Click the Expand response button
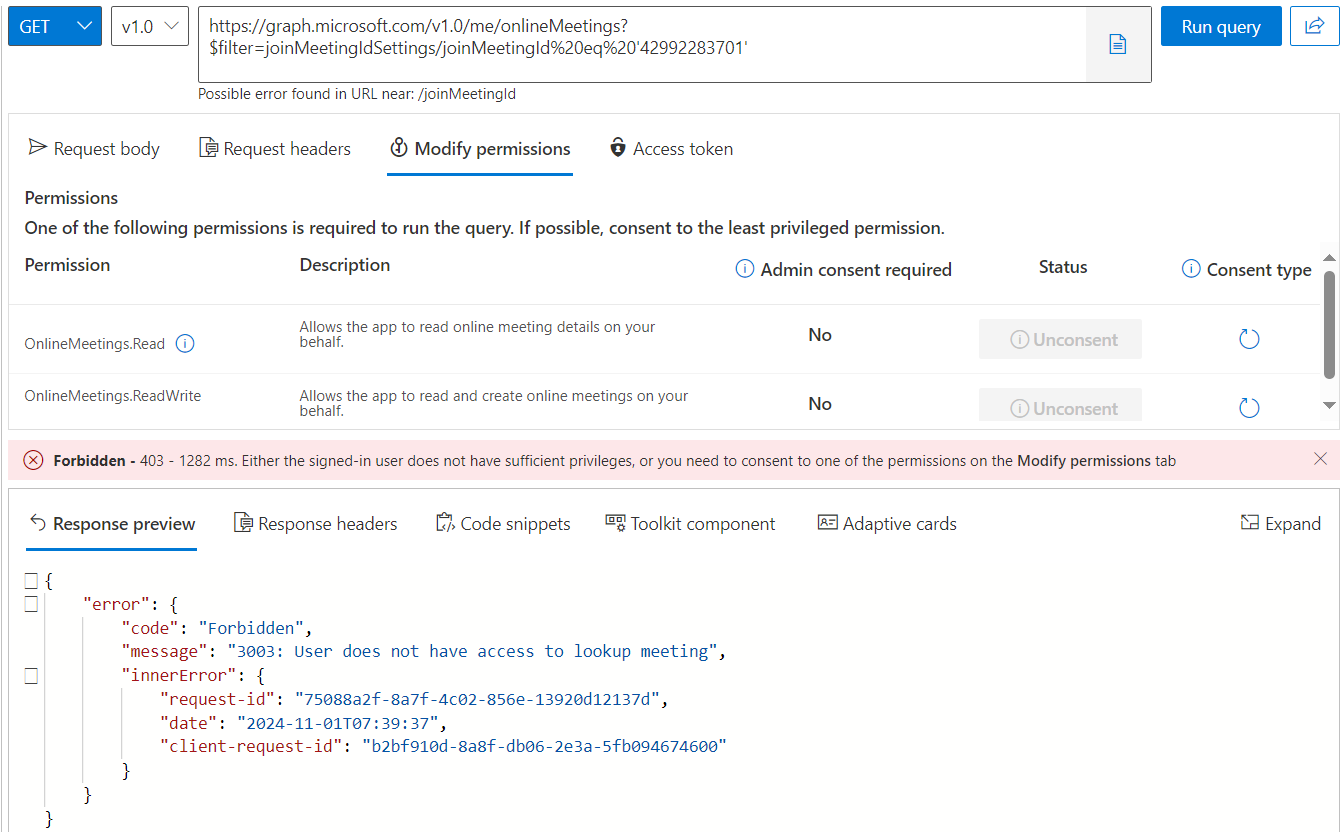1344x832 pixels. click(1281, 524)
